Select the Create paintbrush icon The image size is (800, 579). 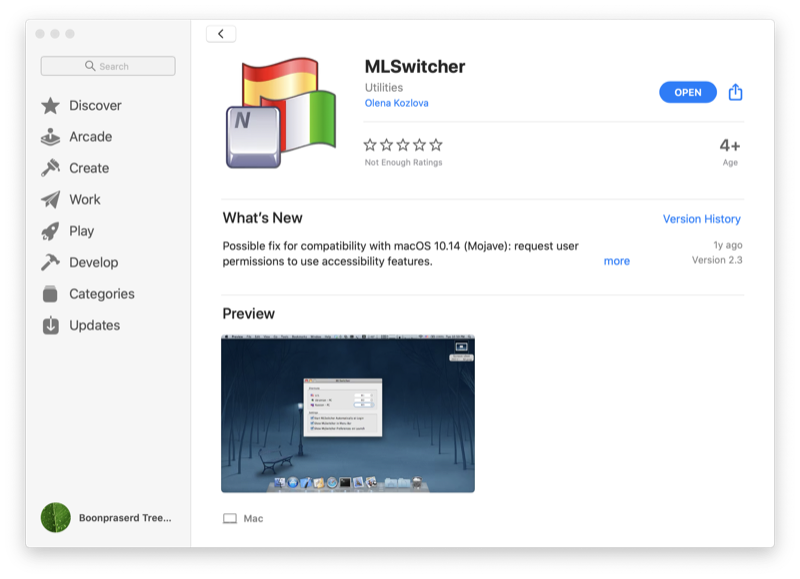[51, 168]
